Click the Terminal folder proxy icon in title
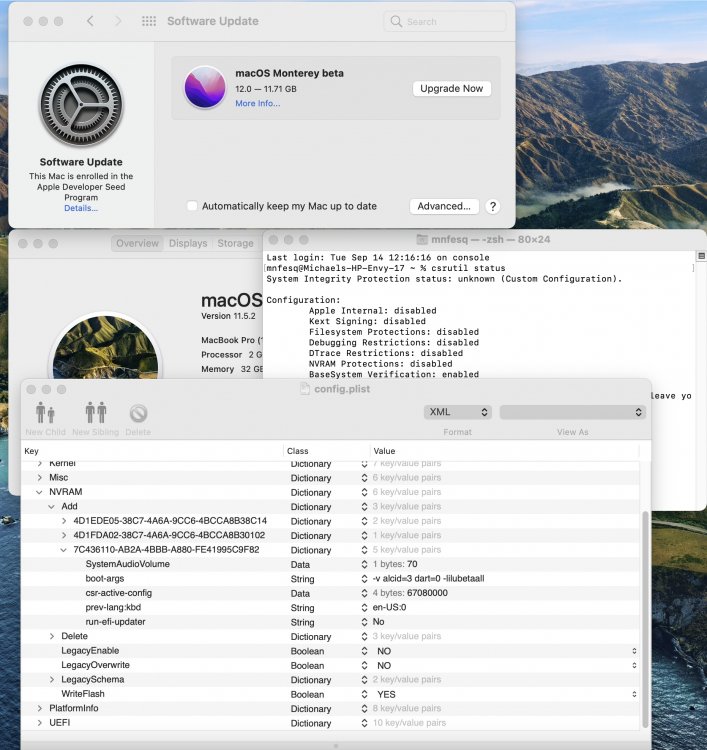Viewport: 707px width, 750px height. click(x=421, y=239)
